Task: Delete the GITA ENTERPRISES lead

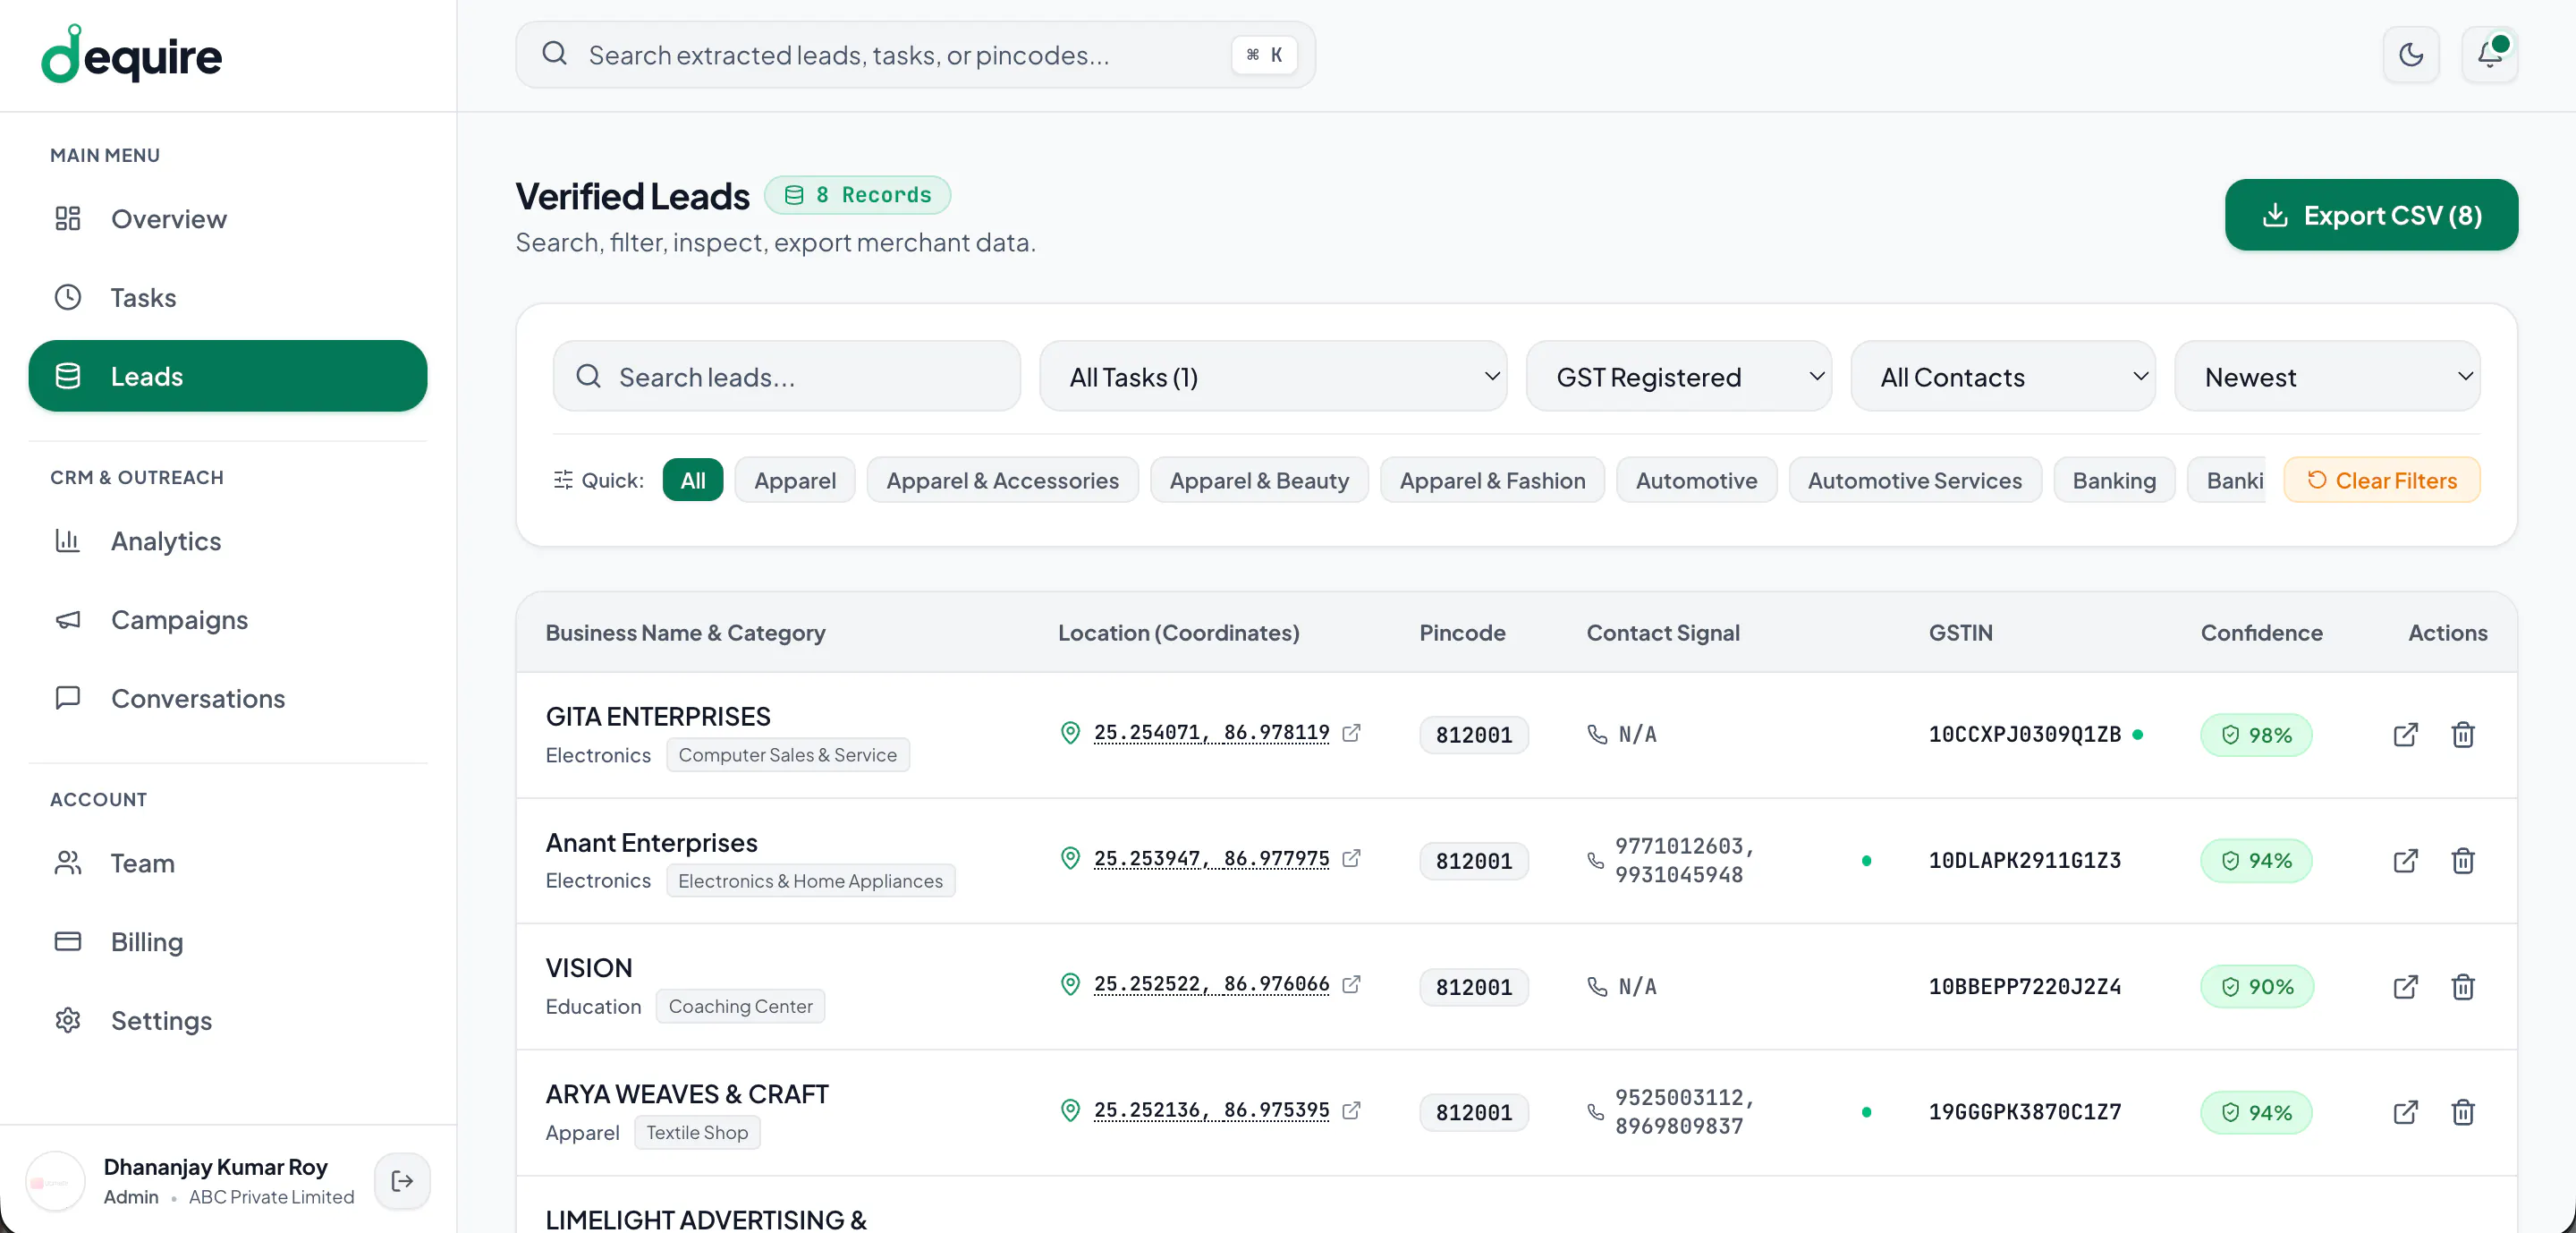Action: [x=2462, y=735]
